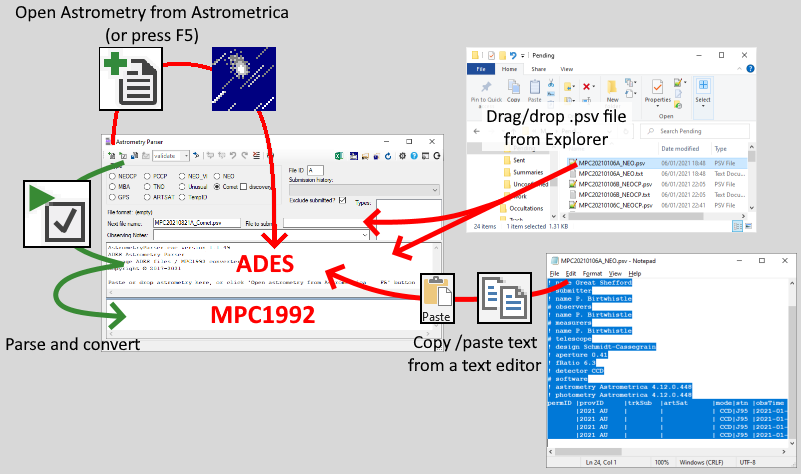Collapse the Explorer ribbon with the chevron
Viewport: 801px width, 474px height.
coord(739,68)
